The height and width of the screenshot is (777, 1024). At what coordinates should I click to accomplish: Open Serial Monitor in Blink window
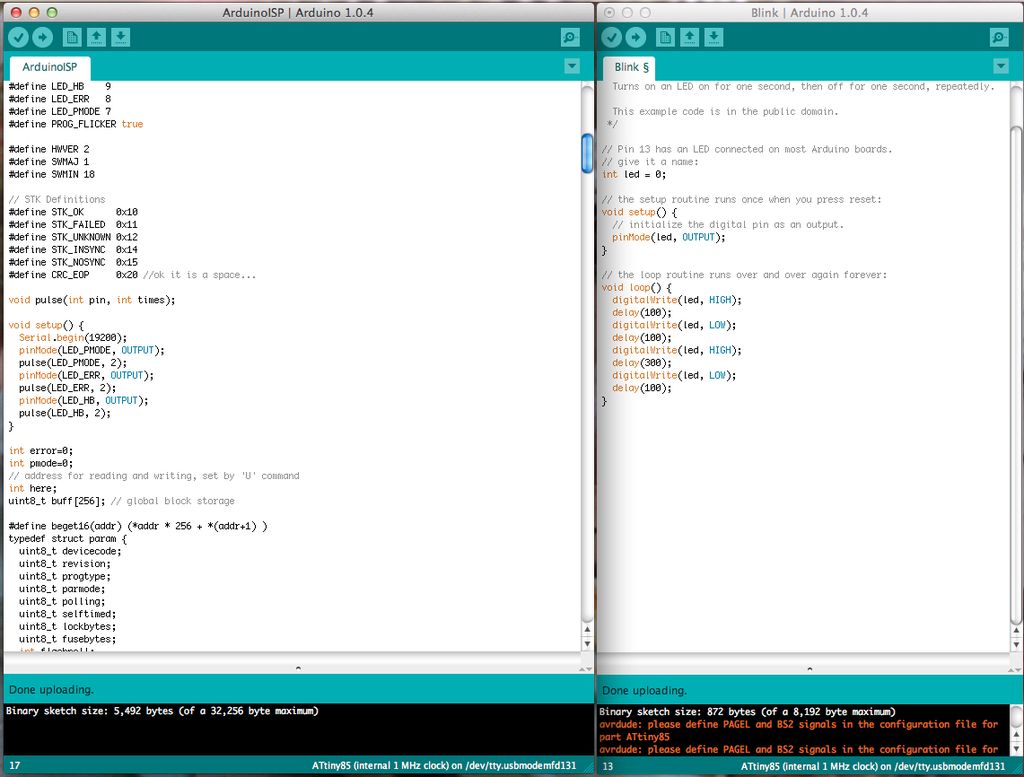pyautogui.click(x=999, y=37)
